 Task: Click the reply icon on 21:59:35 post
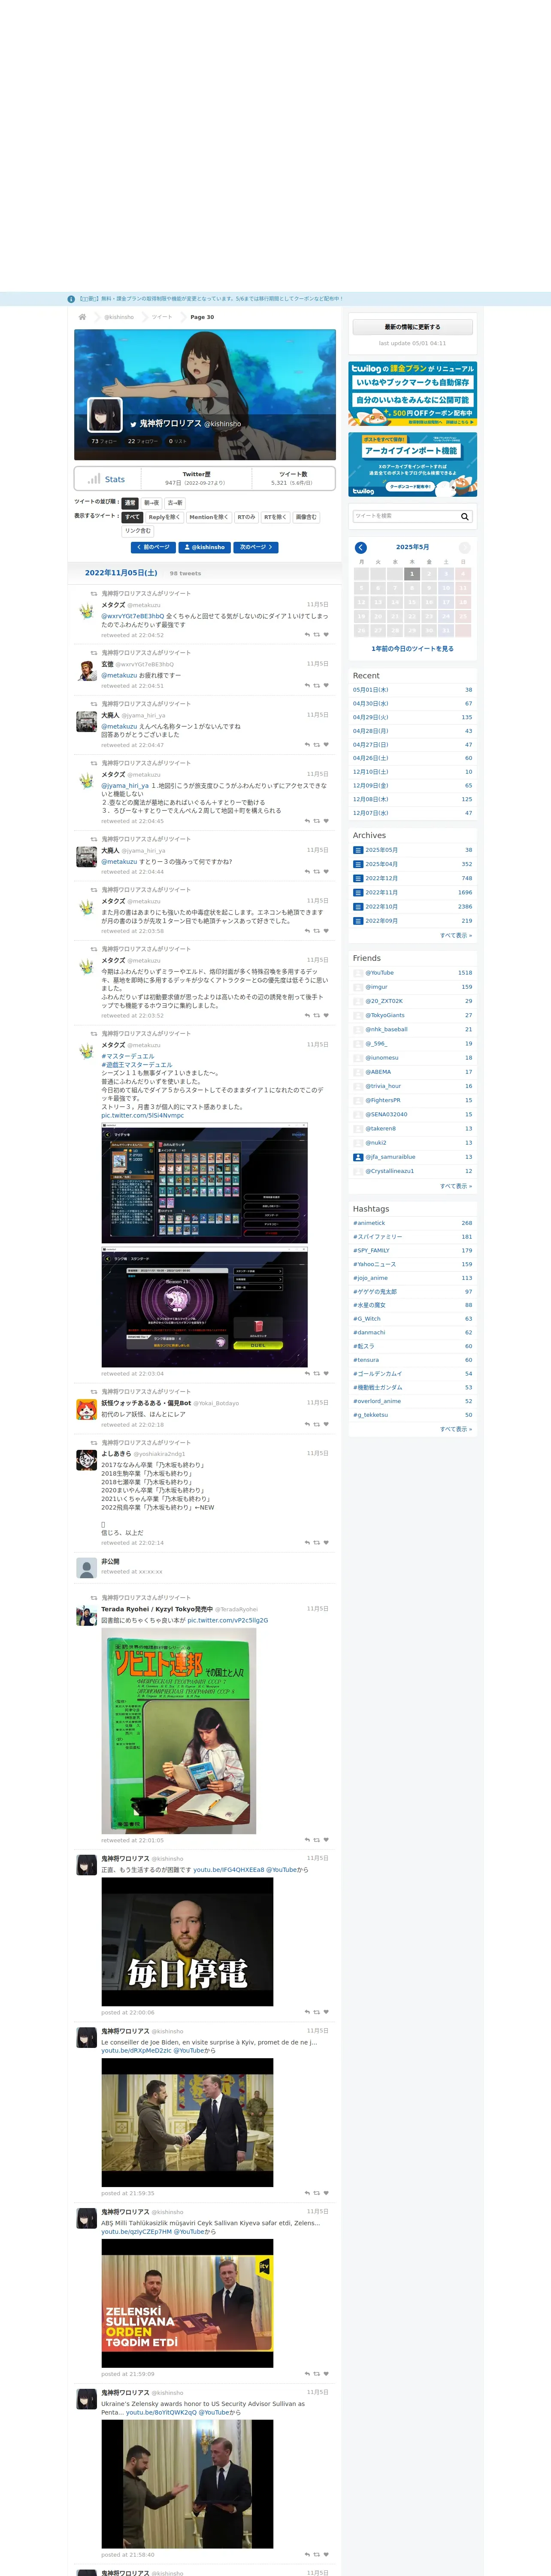coord(307,2193)
